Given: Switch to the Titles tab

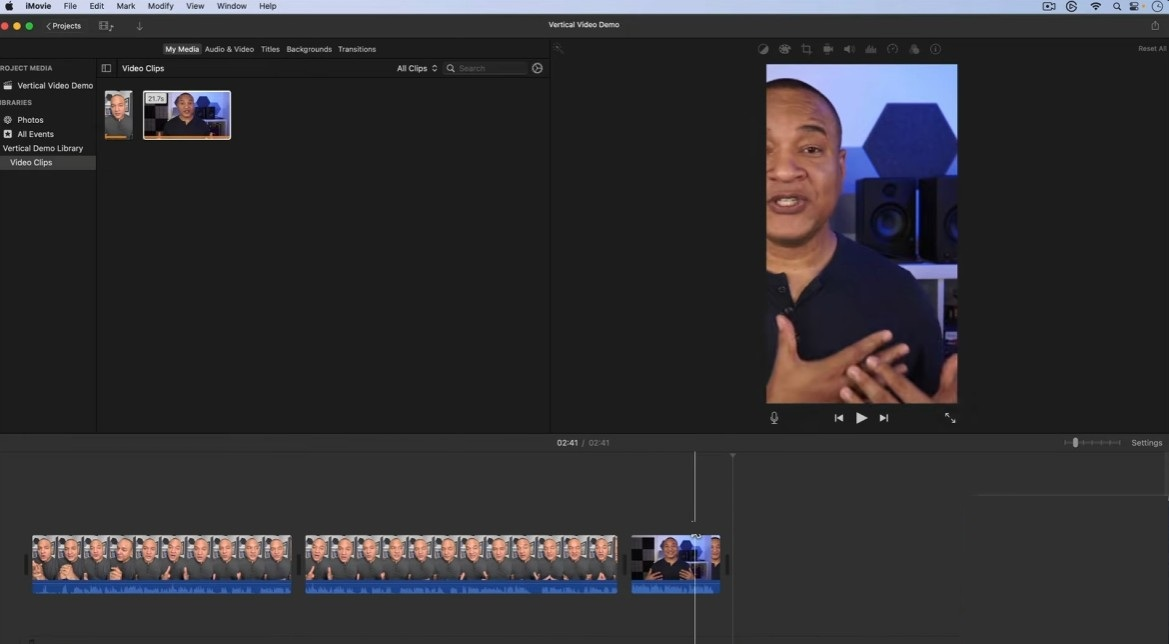Looking at the screenshot, I should 270,49.
